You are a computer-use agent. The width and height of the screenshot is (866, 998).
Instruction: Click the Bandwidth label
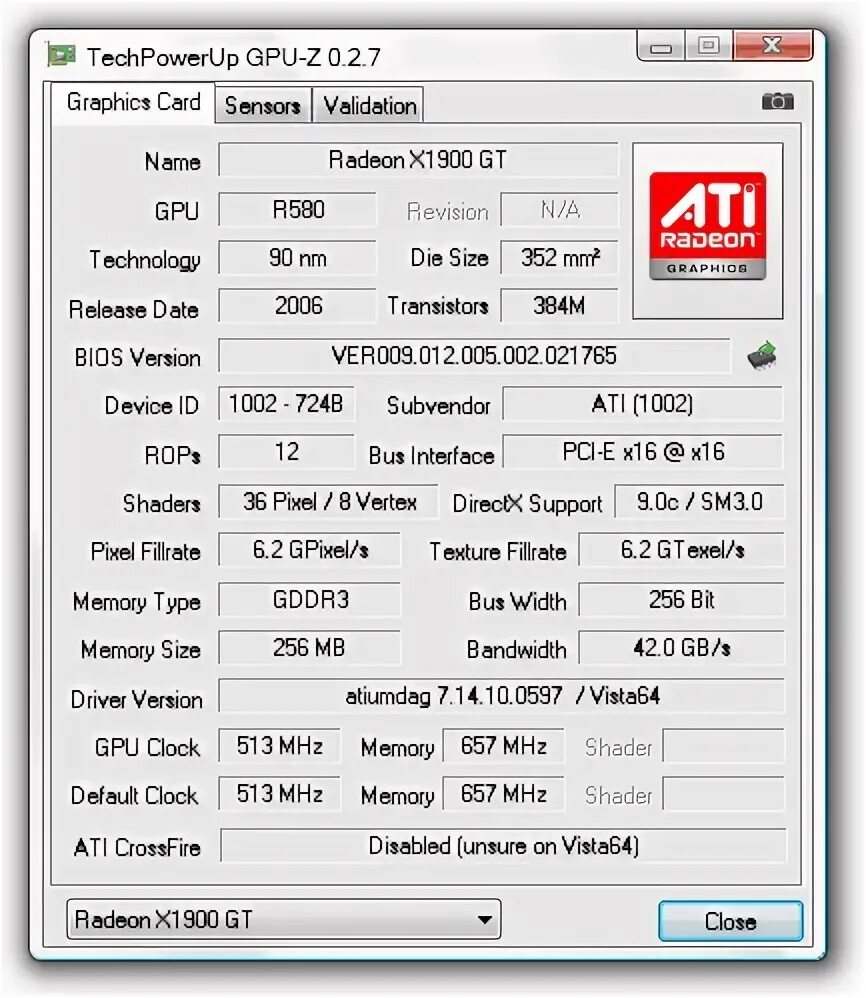pyautogui.click(x=516, y=650)
